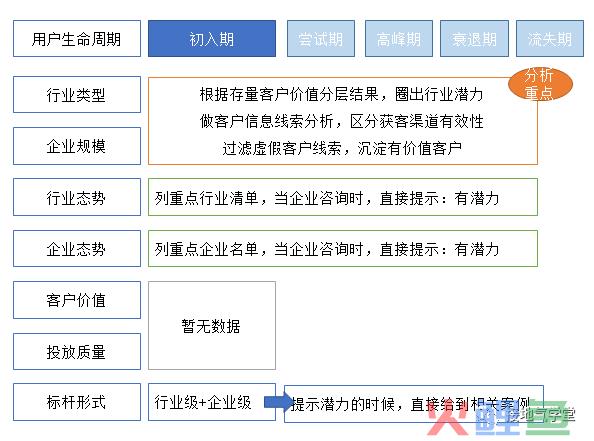Image resolution: width=594 pixels, height=441 pixels.
Task: Switch to the 高峰期 stage
Action: (399, 39)
